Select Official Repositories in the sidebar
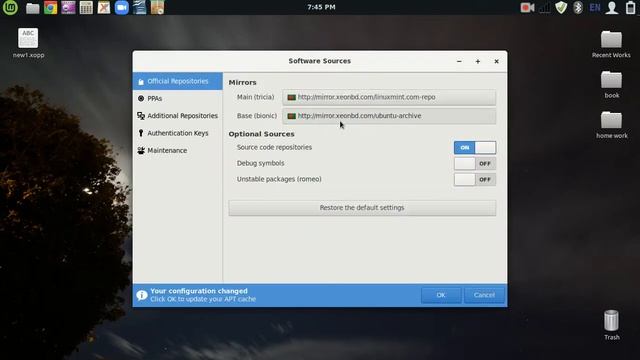The height and width of the screenshot is (360, 640). click(178, 81)
